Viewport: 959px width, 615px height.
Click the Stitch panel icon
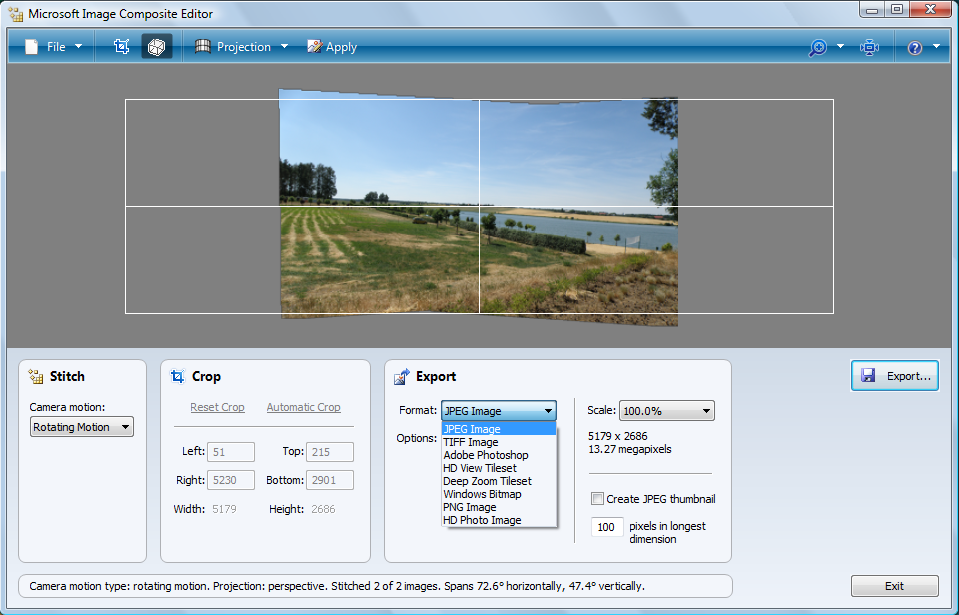tap(36, 377)
